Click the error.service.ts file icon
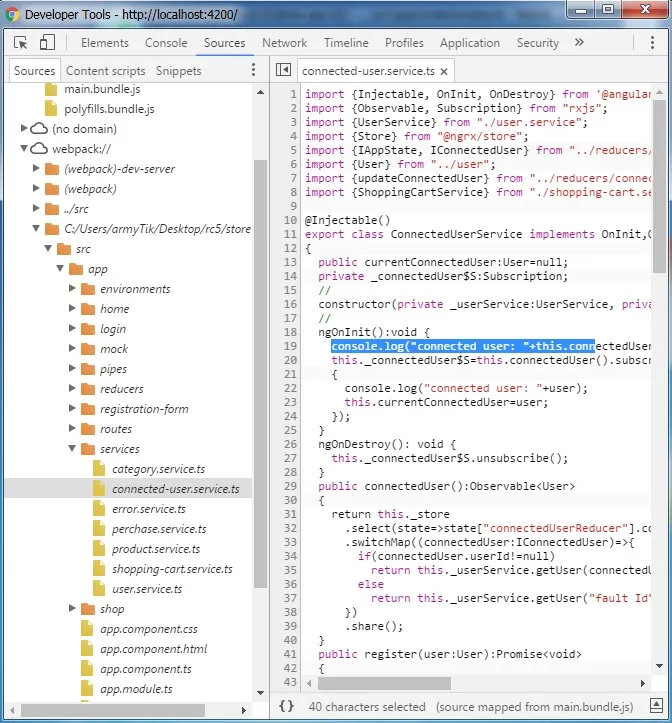Image resolution: width=672 pixels, height=723 pixels. (x=99, y=509)
